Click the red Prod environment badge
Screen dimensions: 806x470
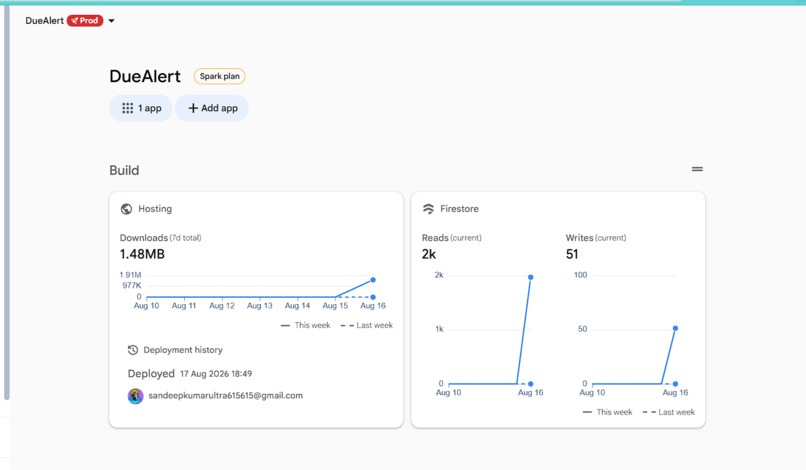85,21
